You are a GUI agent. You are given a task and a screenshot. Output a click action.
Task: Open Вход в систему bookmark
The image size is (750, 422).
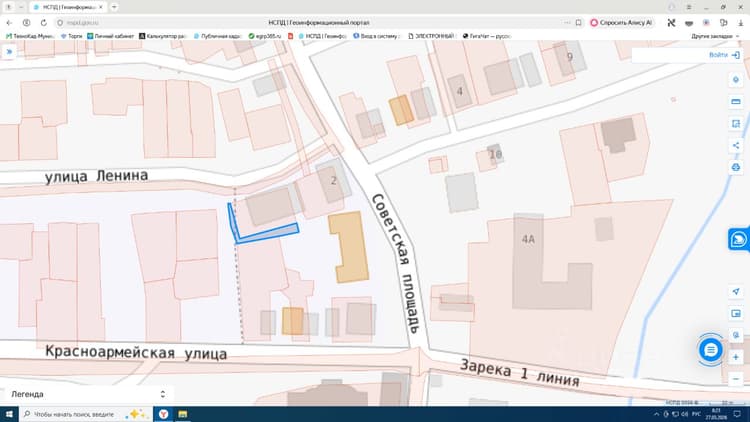coord(376,36)
